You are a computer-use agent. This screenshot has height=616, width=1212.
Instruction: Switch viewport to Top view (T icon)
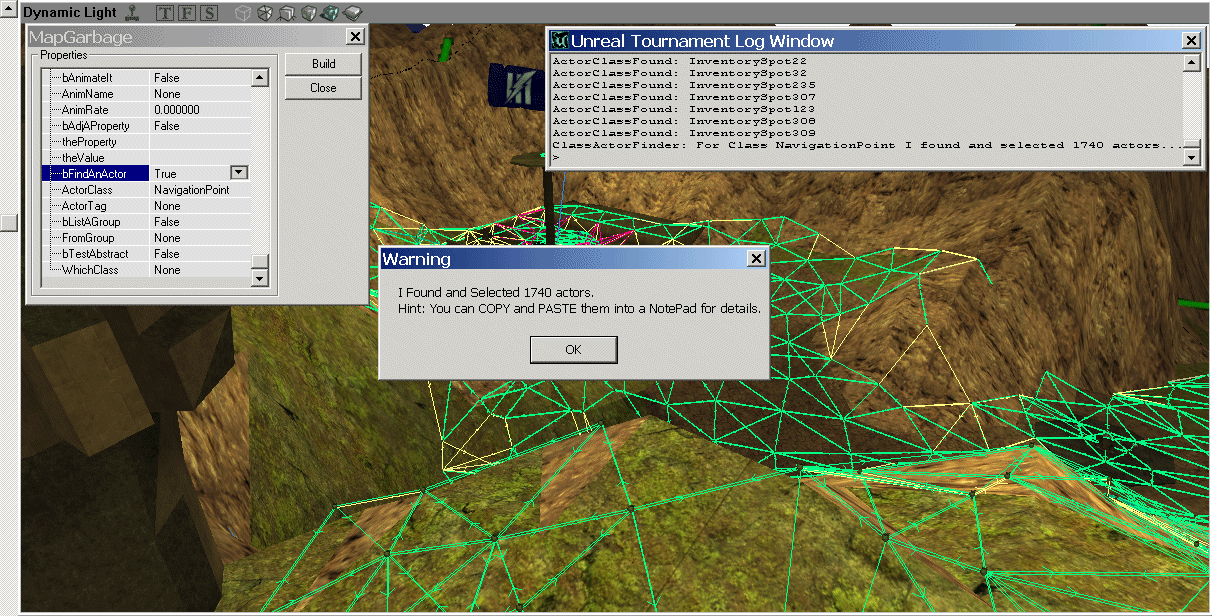point(165,13)
